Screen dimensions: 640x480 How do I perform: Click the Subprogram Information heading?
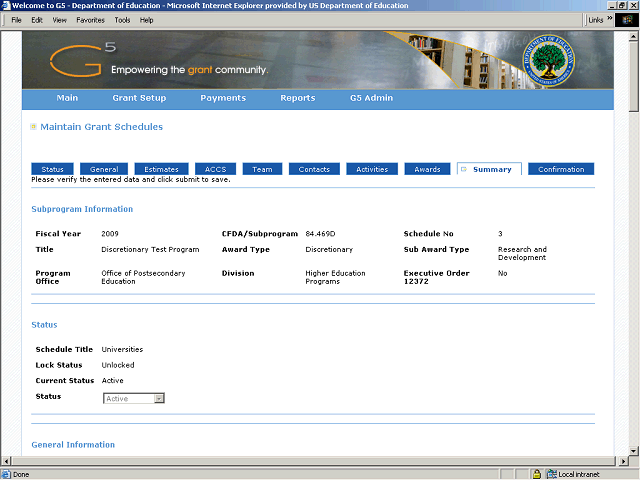click(x=82, y=209)
